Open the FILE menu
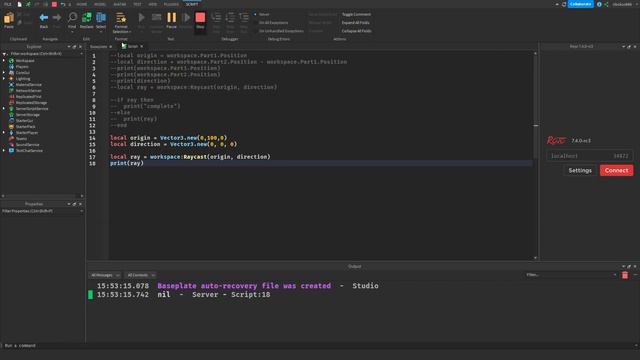Image resolution: width=640 pixels, height=360 pixels. point(8,4)
